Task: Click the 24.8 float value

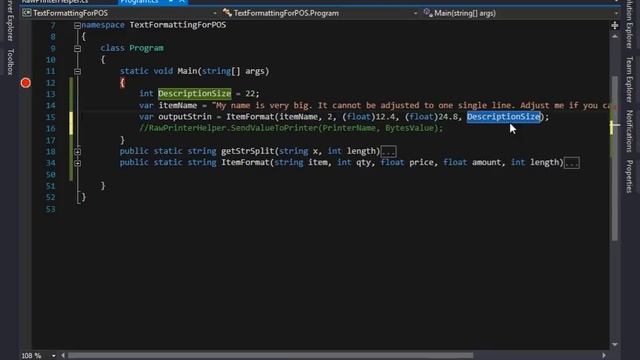Action: [x=448, y=117]
